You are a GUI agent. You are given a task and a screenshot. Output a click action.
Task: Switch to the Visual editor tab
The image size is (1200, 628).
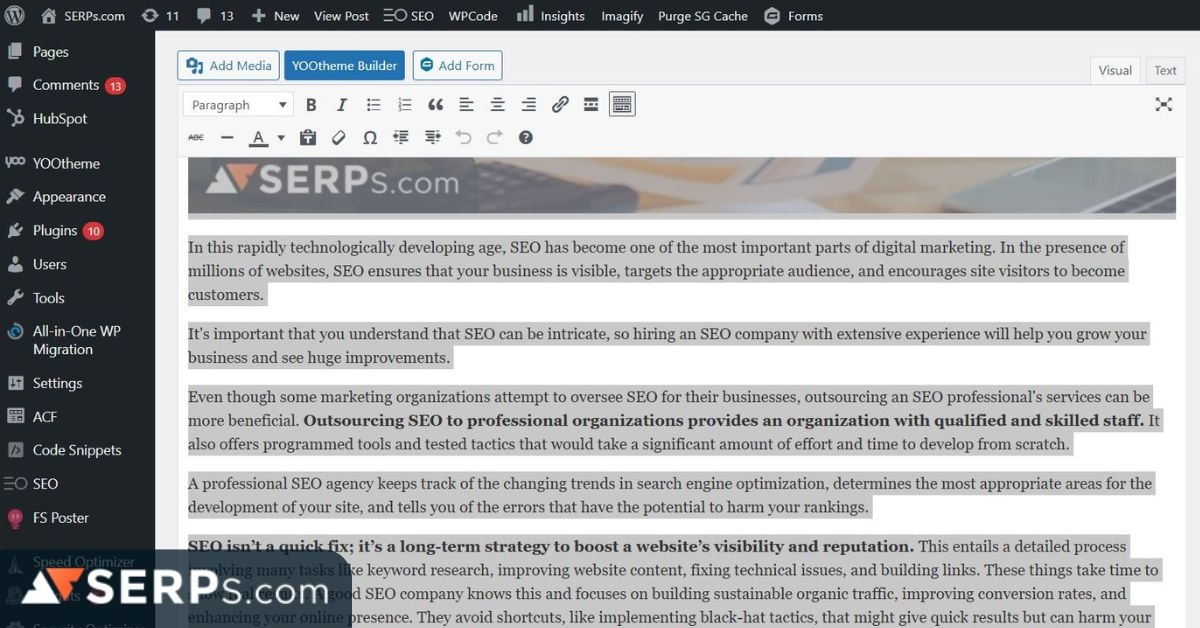pyautogui.click(x=1115, y=70)
